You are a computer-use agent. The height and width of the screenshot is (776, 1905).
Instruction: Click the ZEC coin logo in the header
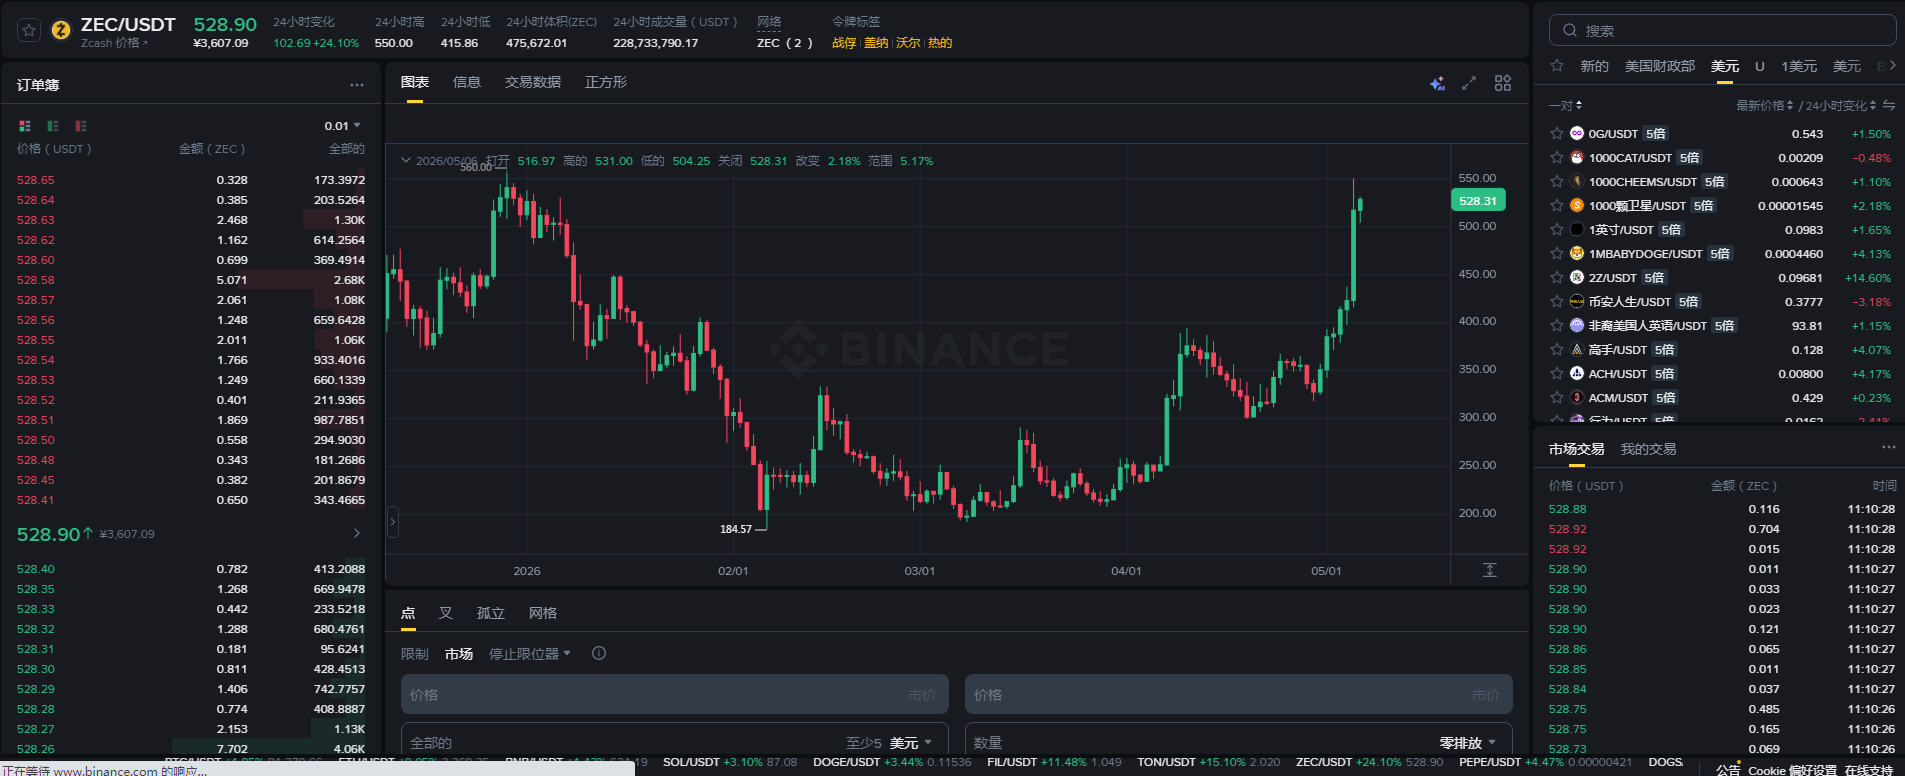point(61,31)
